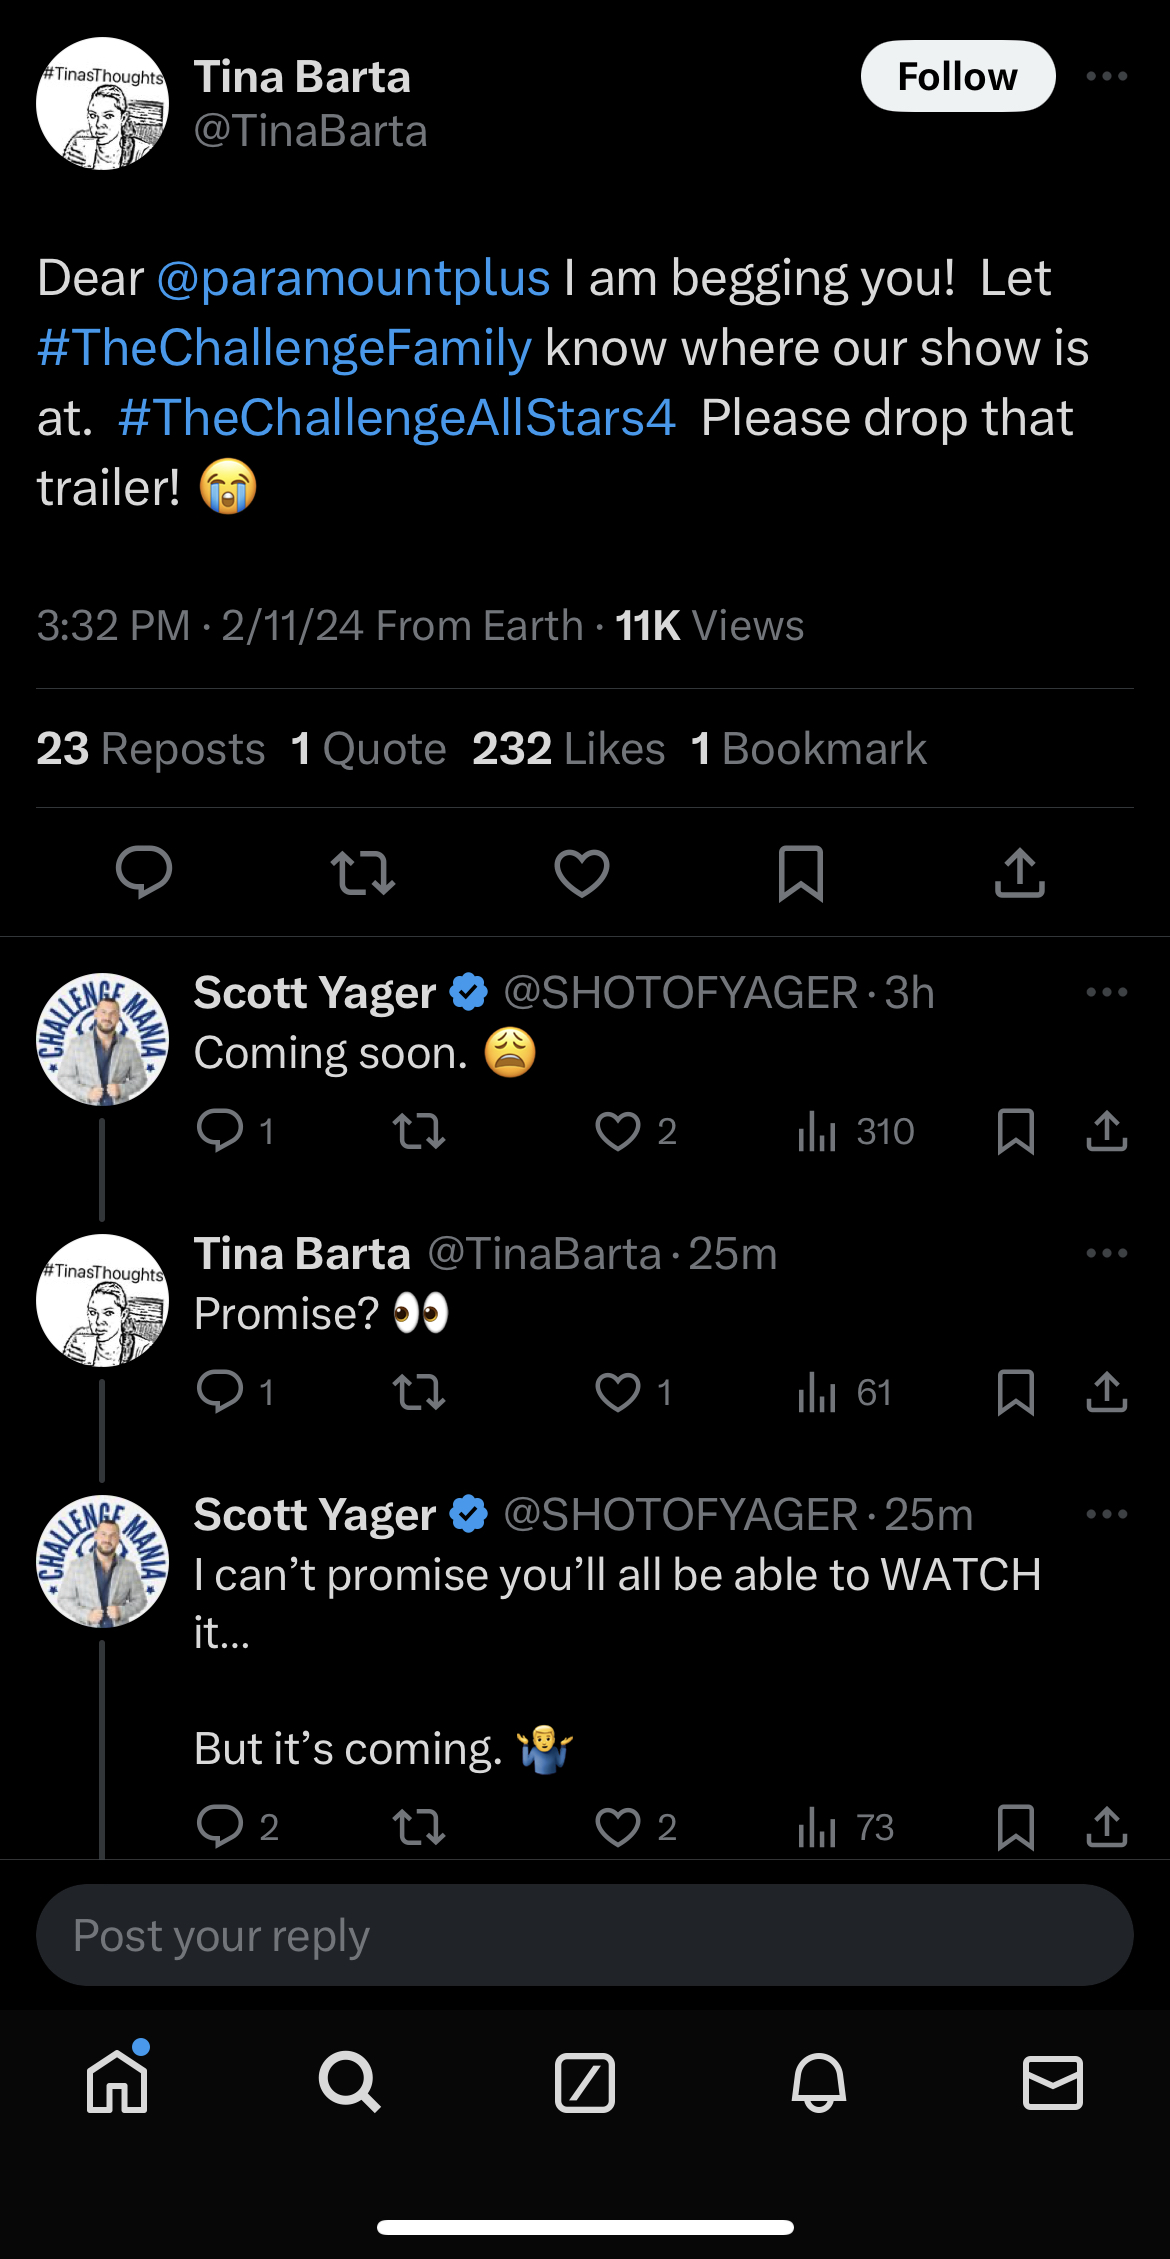Like Tina Barta's main post
1170x2259 pixels.
582,873
